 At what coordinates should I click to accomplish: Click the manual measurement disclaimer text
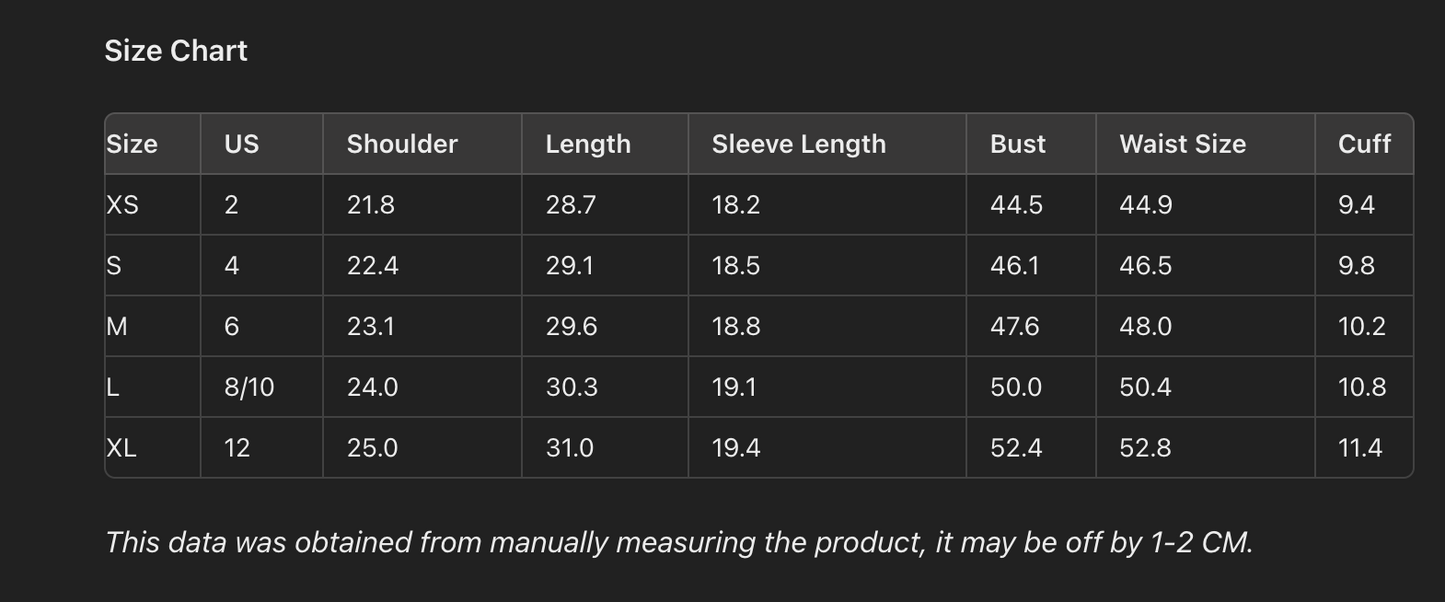[x=679, y=542]
